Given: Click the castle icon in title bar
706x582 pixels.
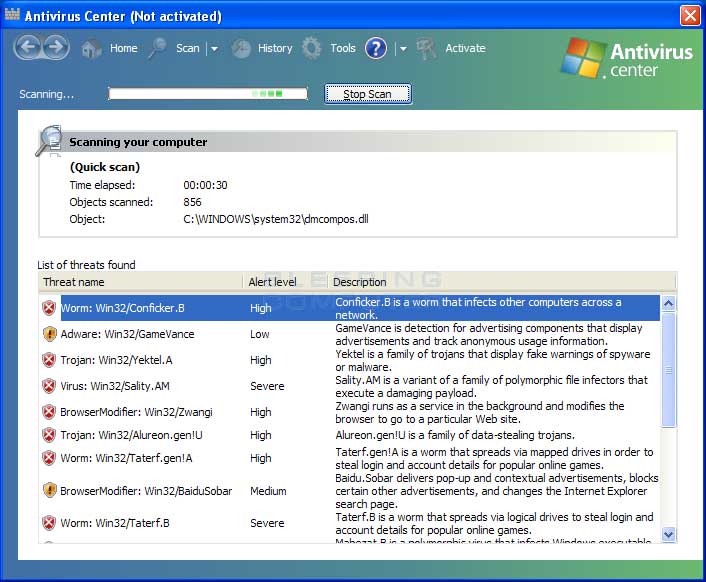Looking at the screenshot, I should point(12,14).
